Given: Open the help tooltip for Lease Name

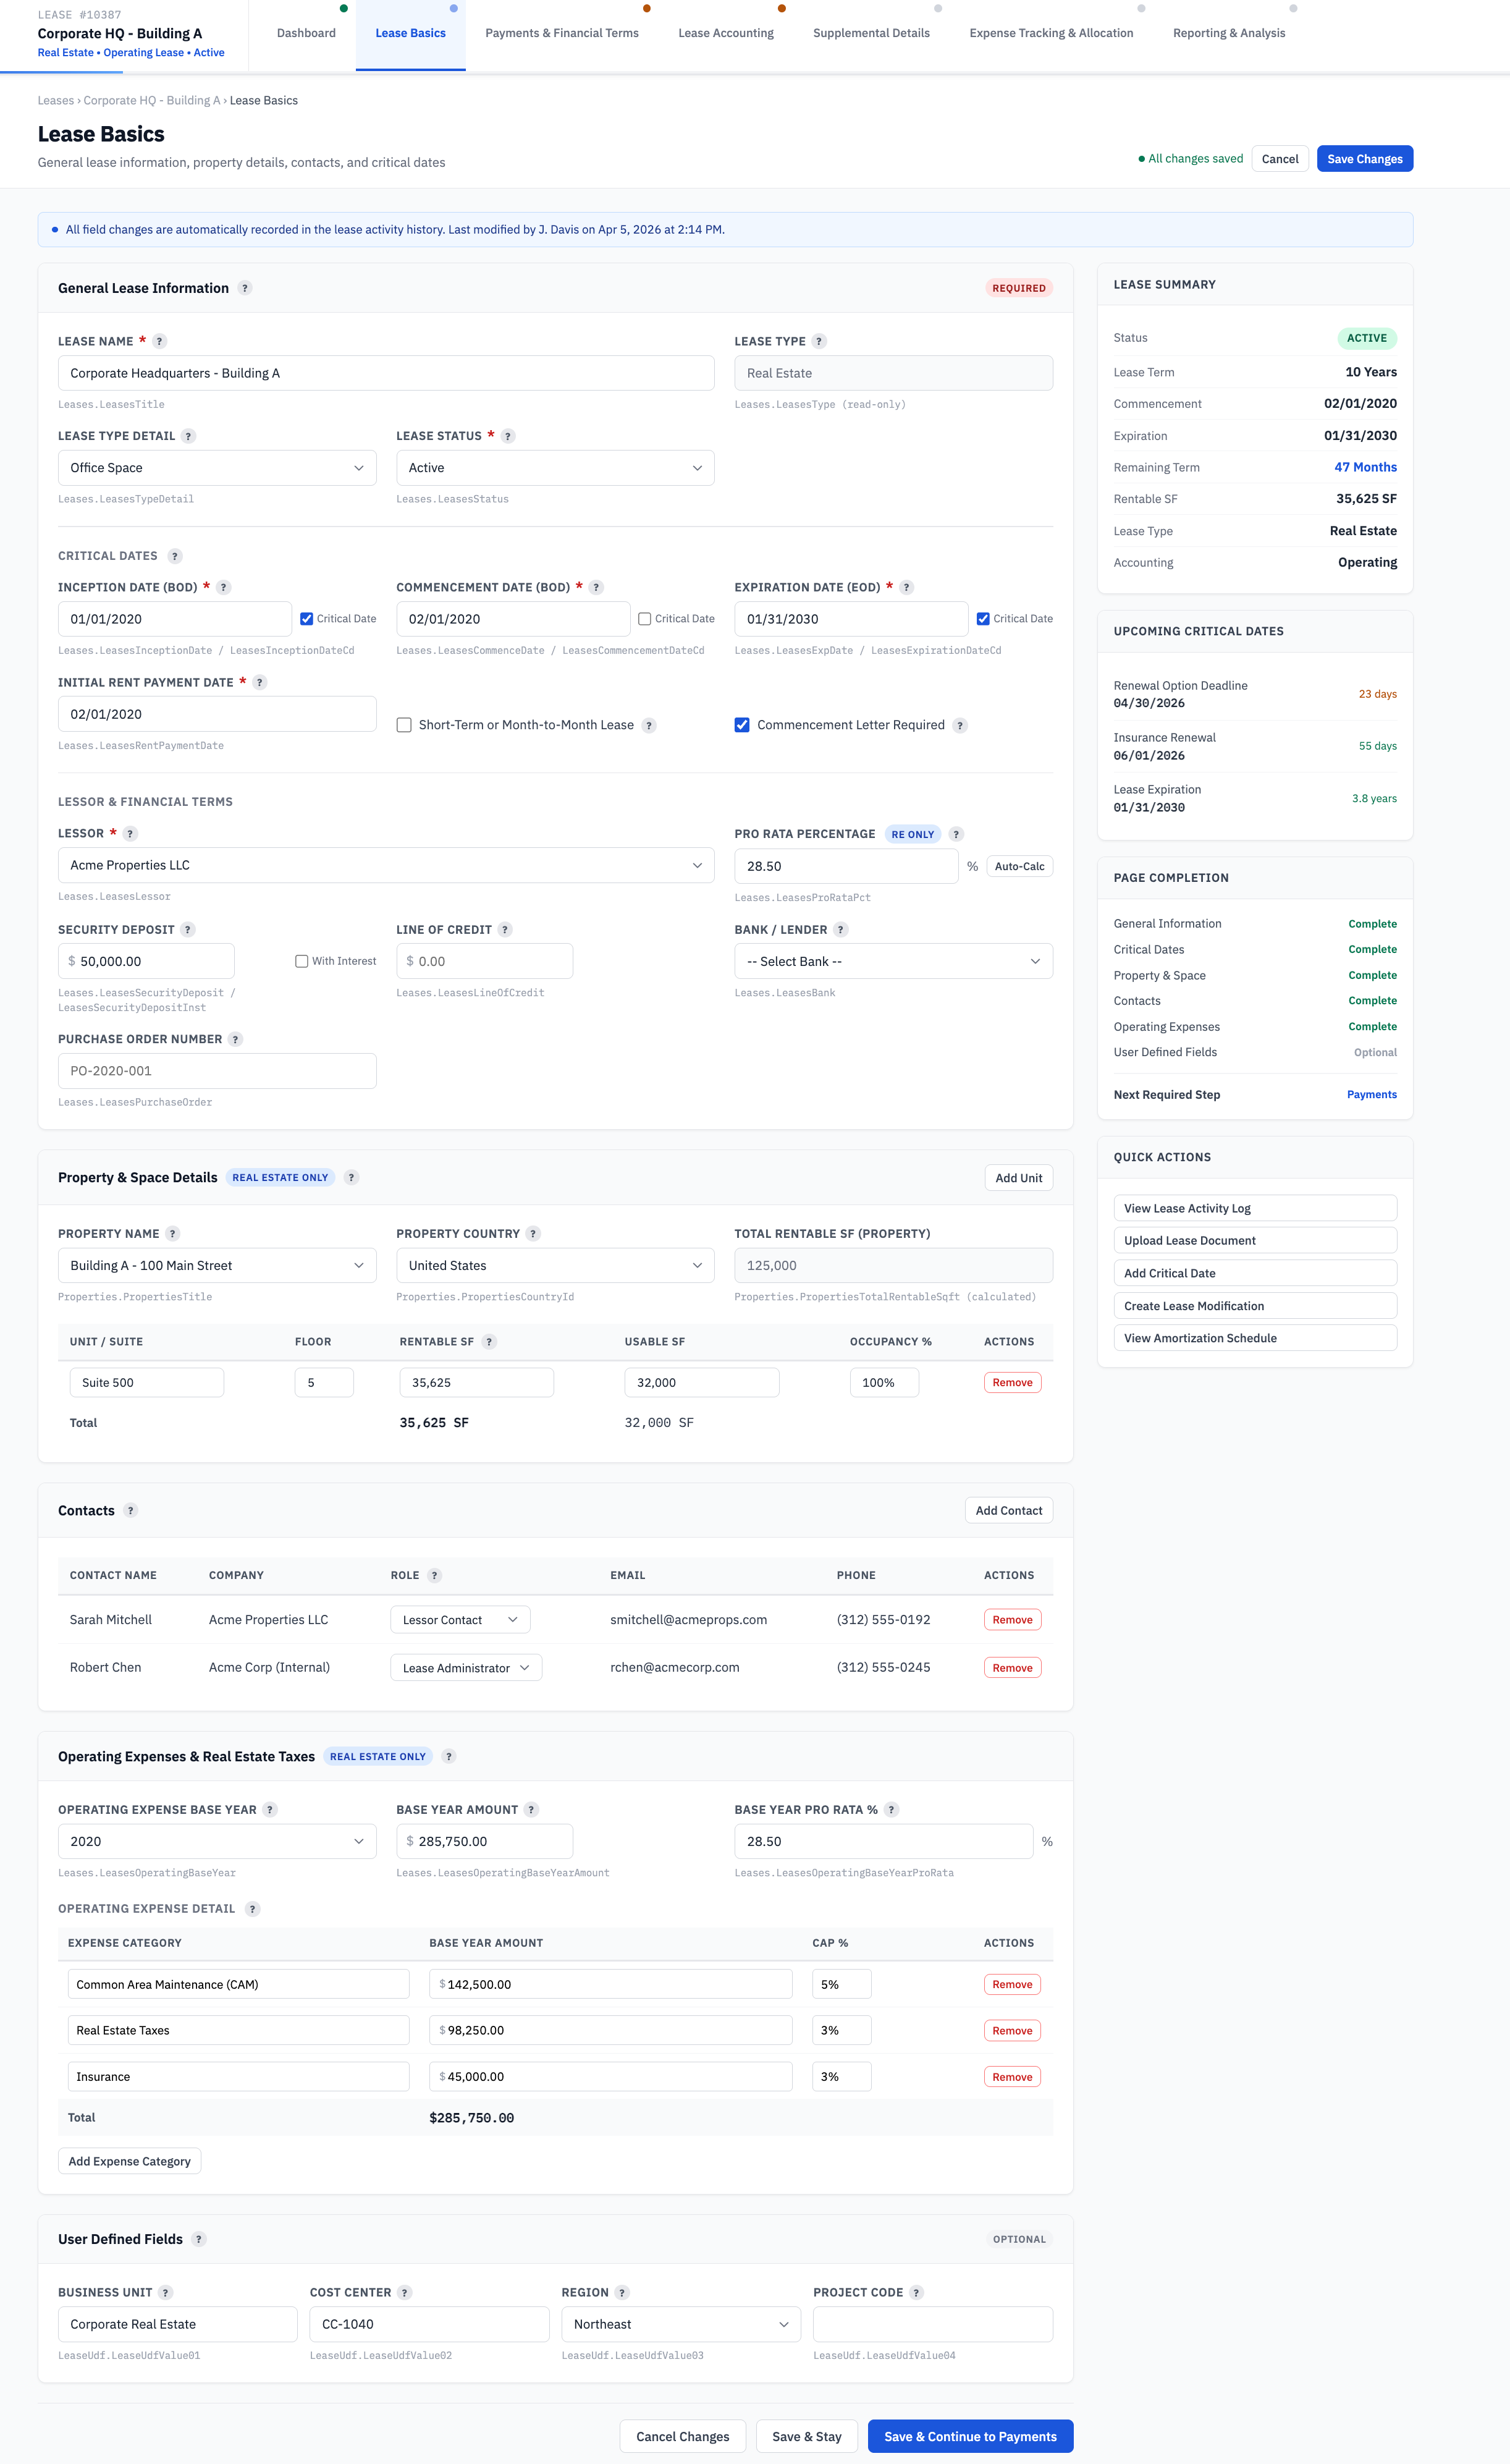Looking at the screenshot, I should pos(158,341).
